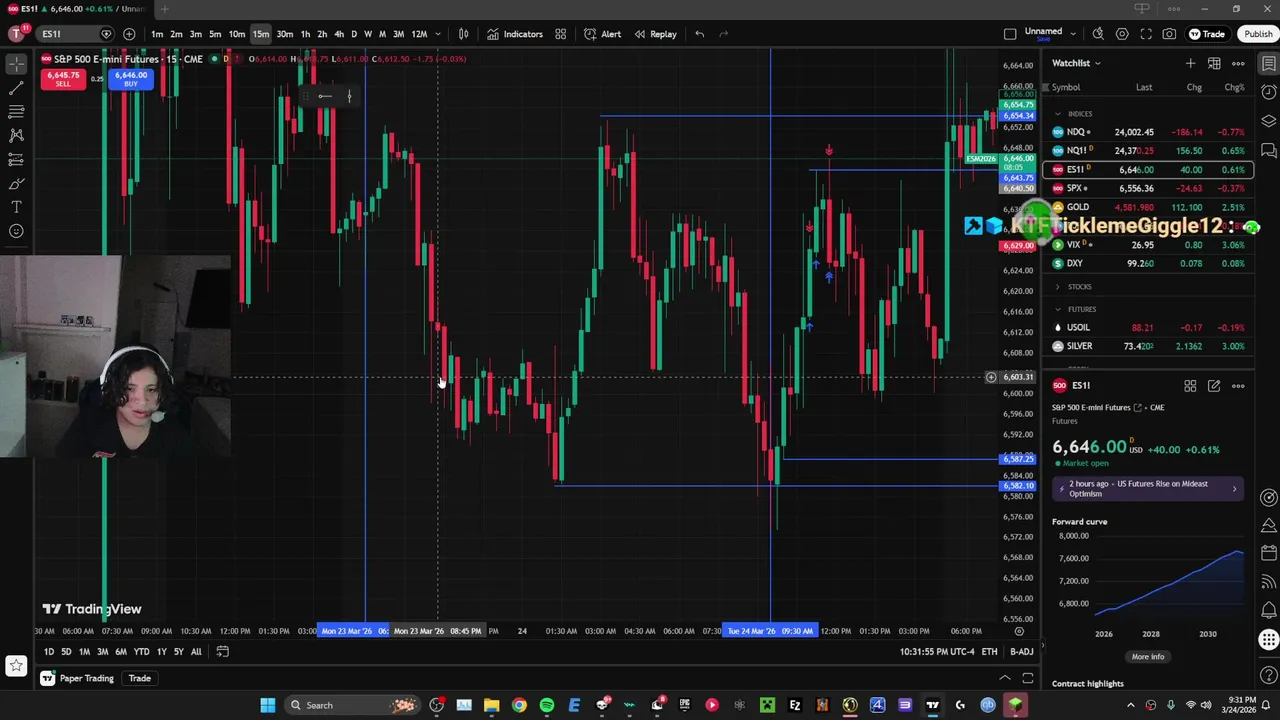This screenshot has height=720, width=1280.
Task: Select the NQ1! watchlist row
Action: pos(1147,151)
